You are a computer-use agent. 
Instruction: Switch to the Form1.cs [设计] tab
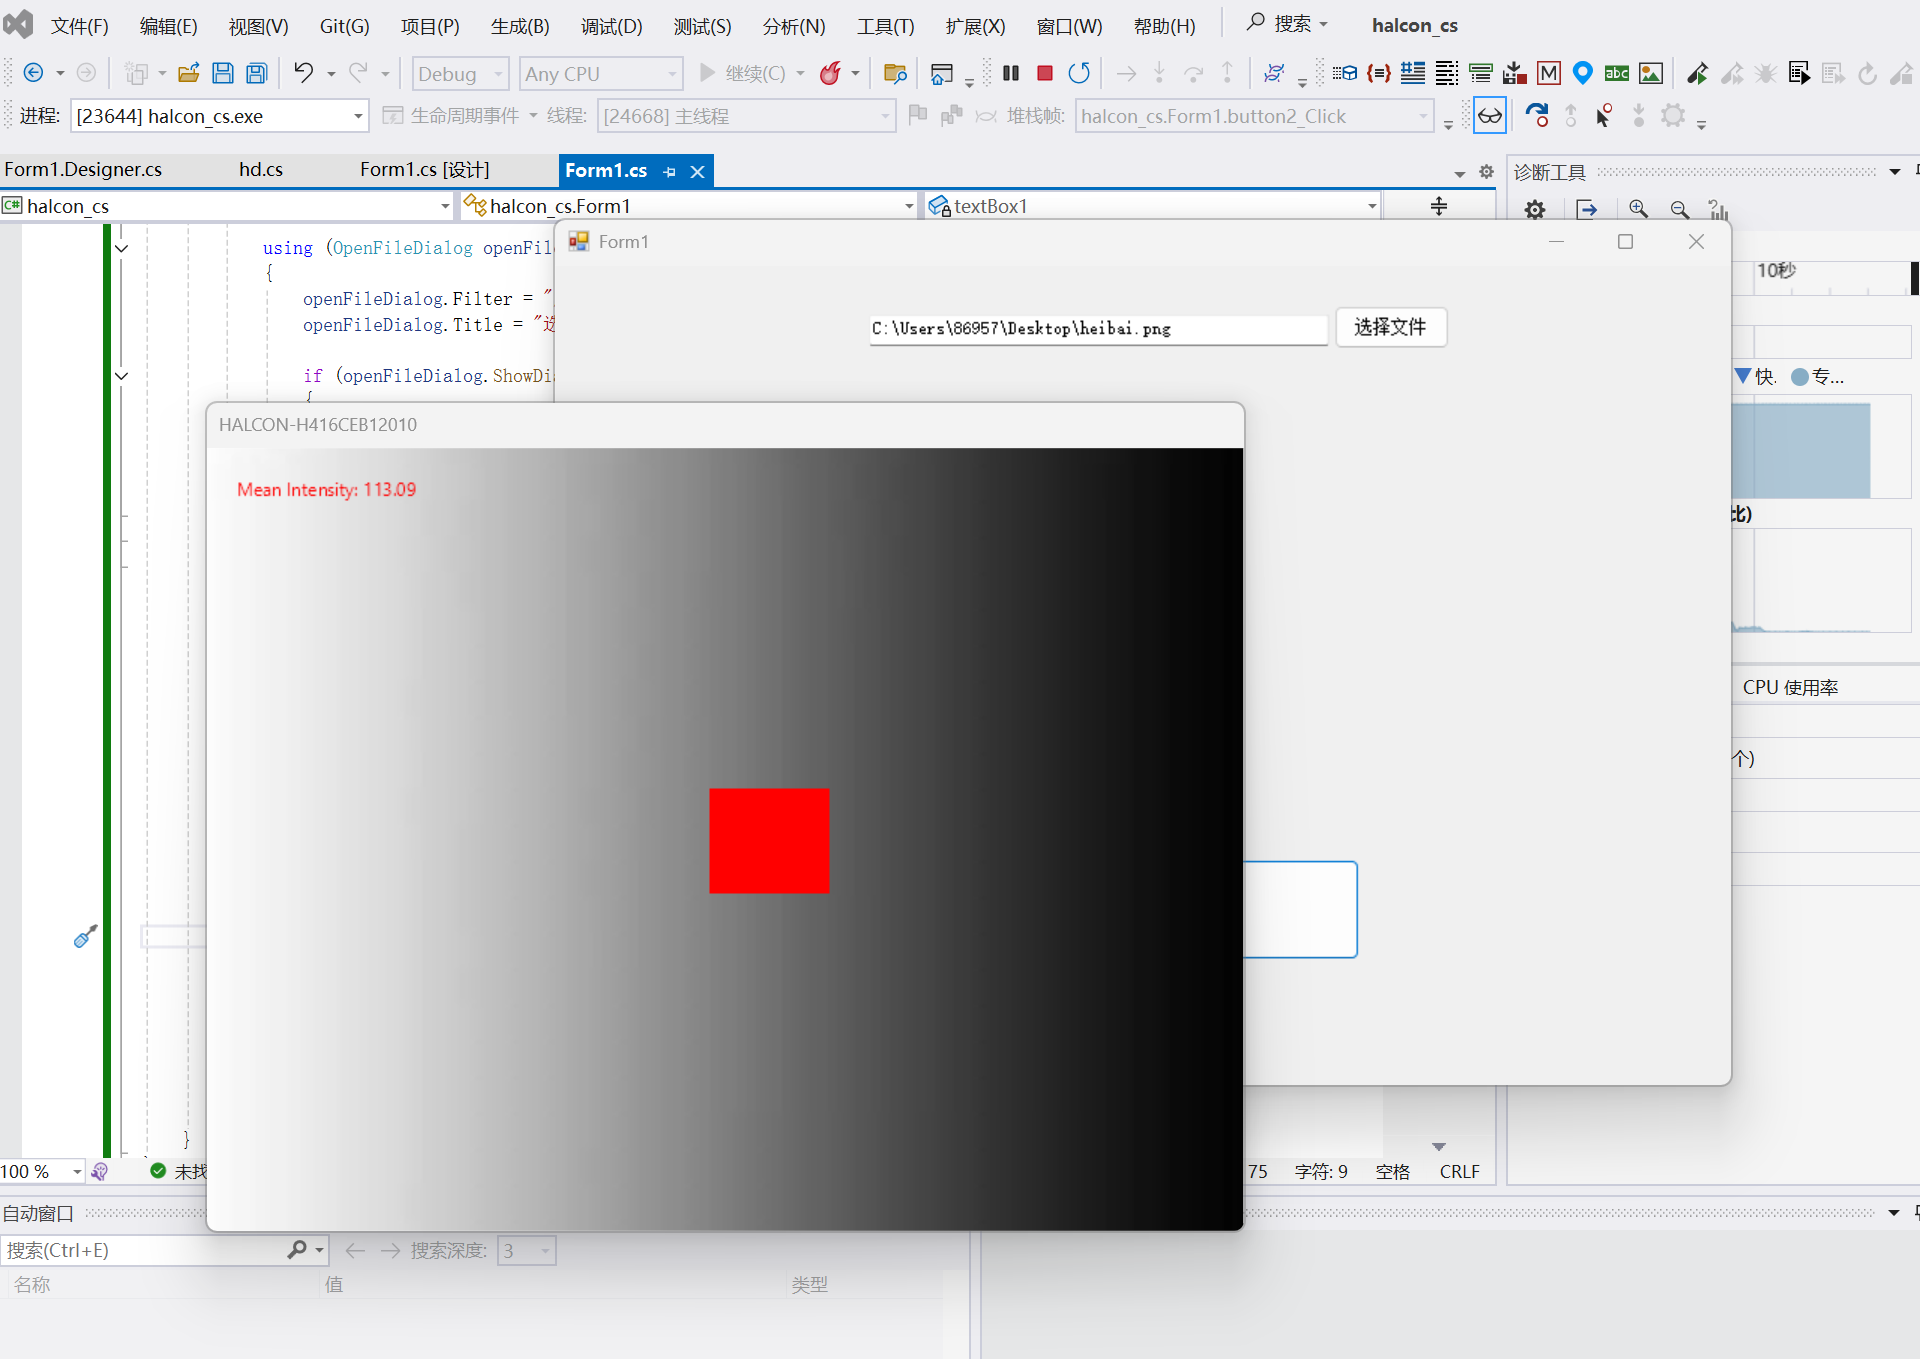424,169
